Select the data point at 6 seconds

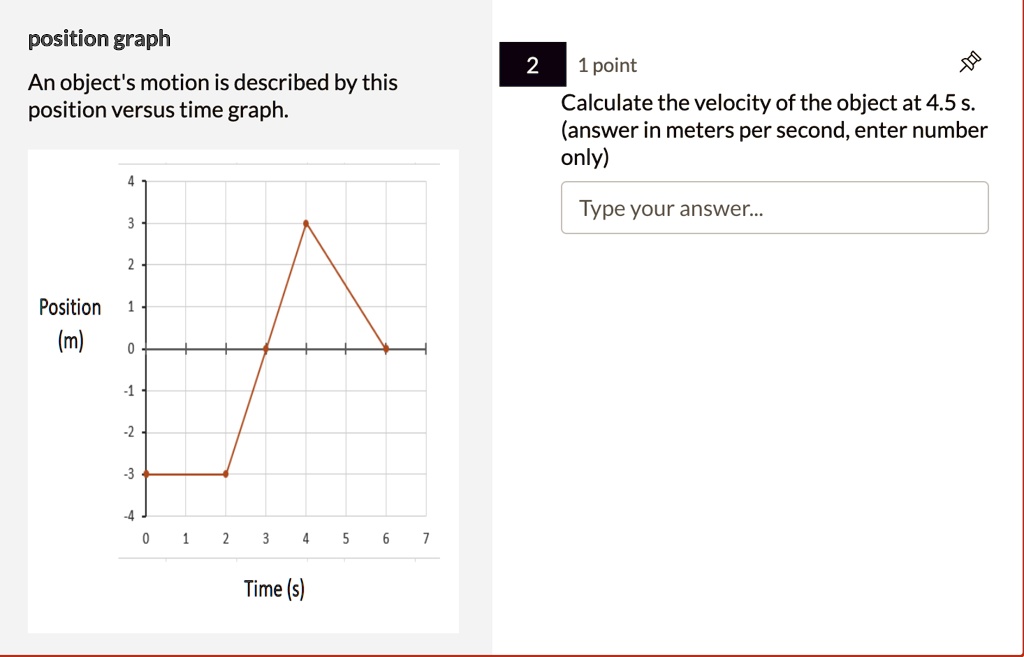[x=386, y=349]
